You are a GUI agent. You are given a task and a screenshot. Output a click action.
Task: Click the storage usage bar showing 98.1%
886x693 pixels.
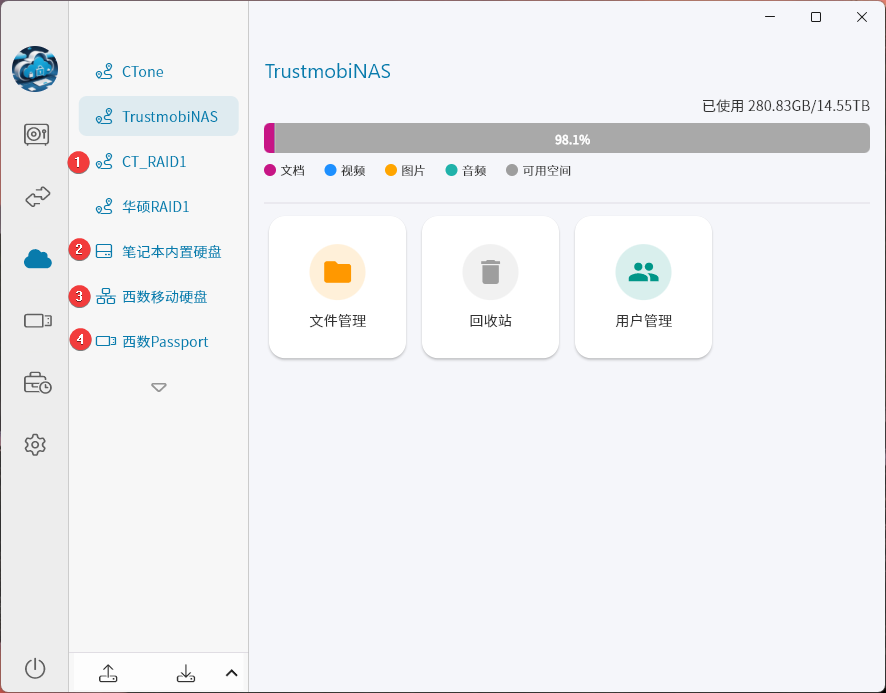click(566, 139)
